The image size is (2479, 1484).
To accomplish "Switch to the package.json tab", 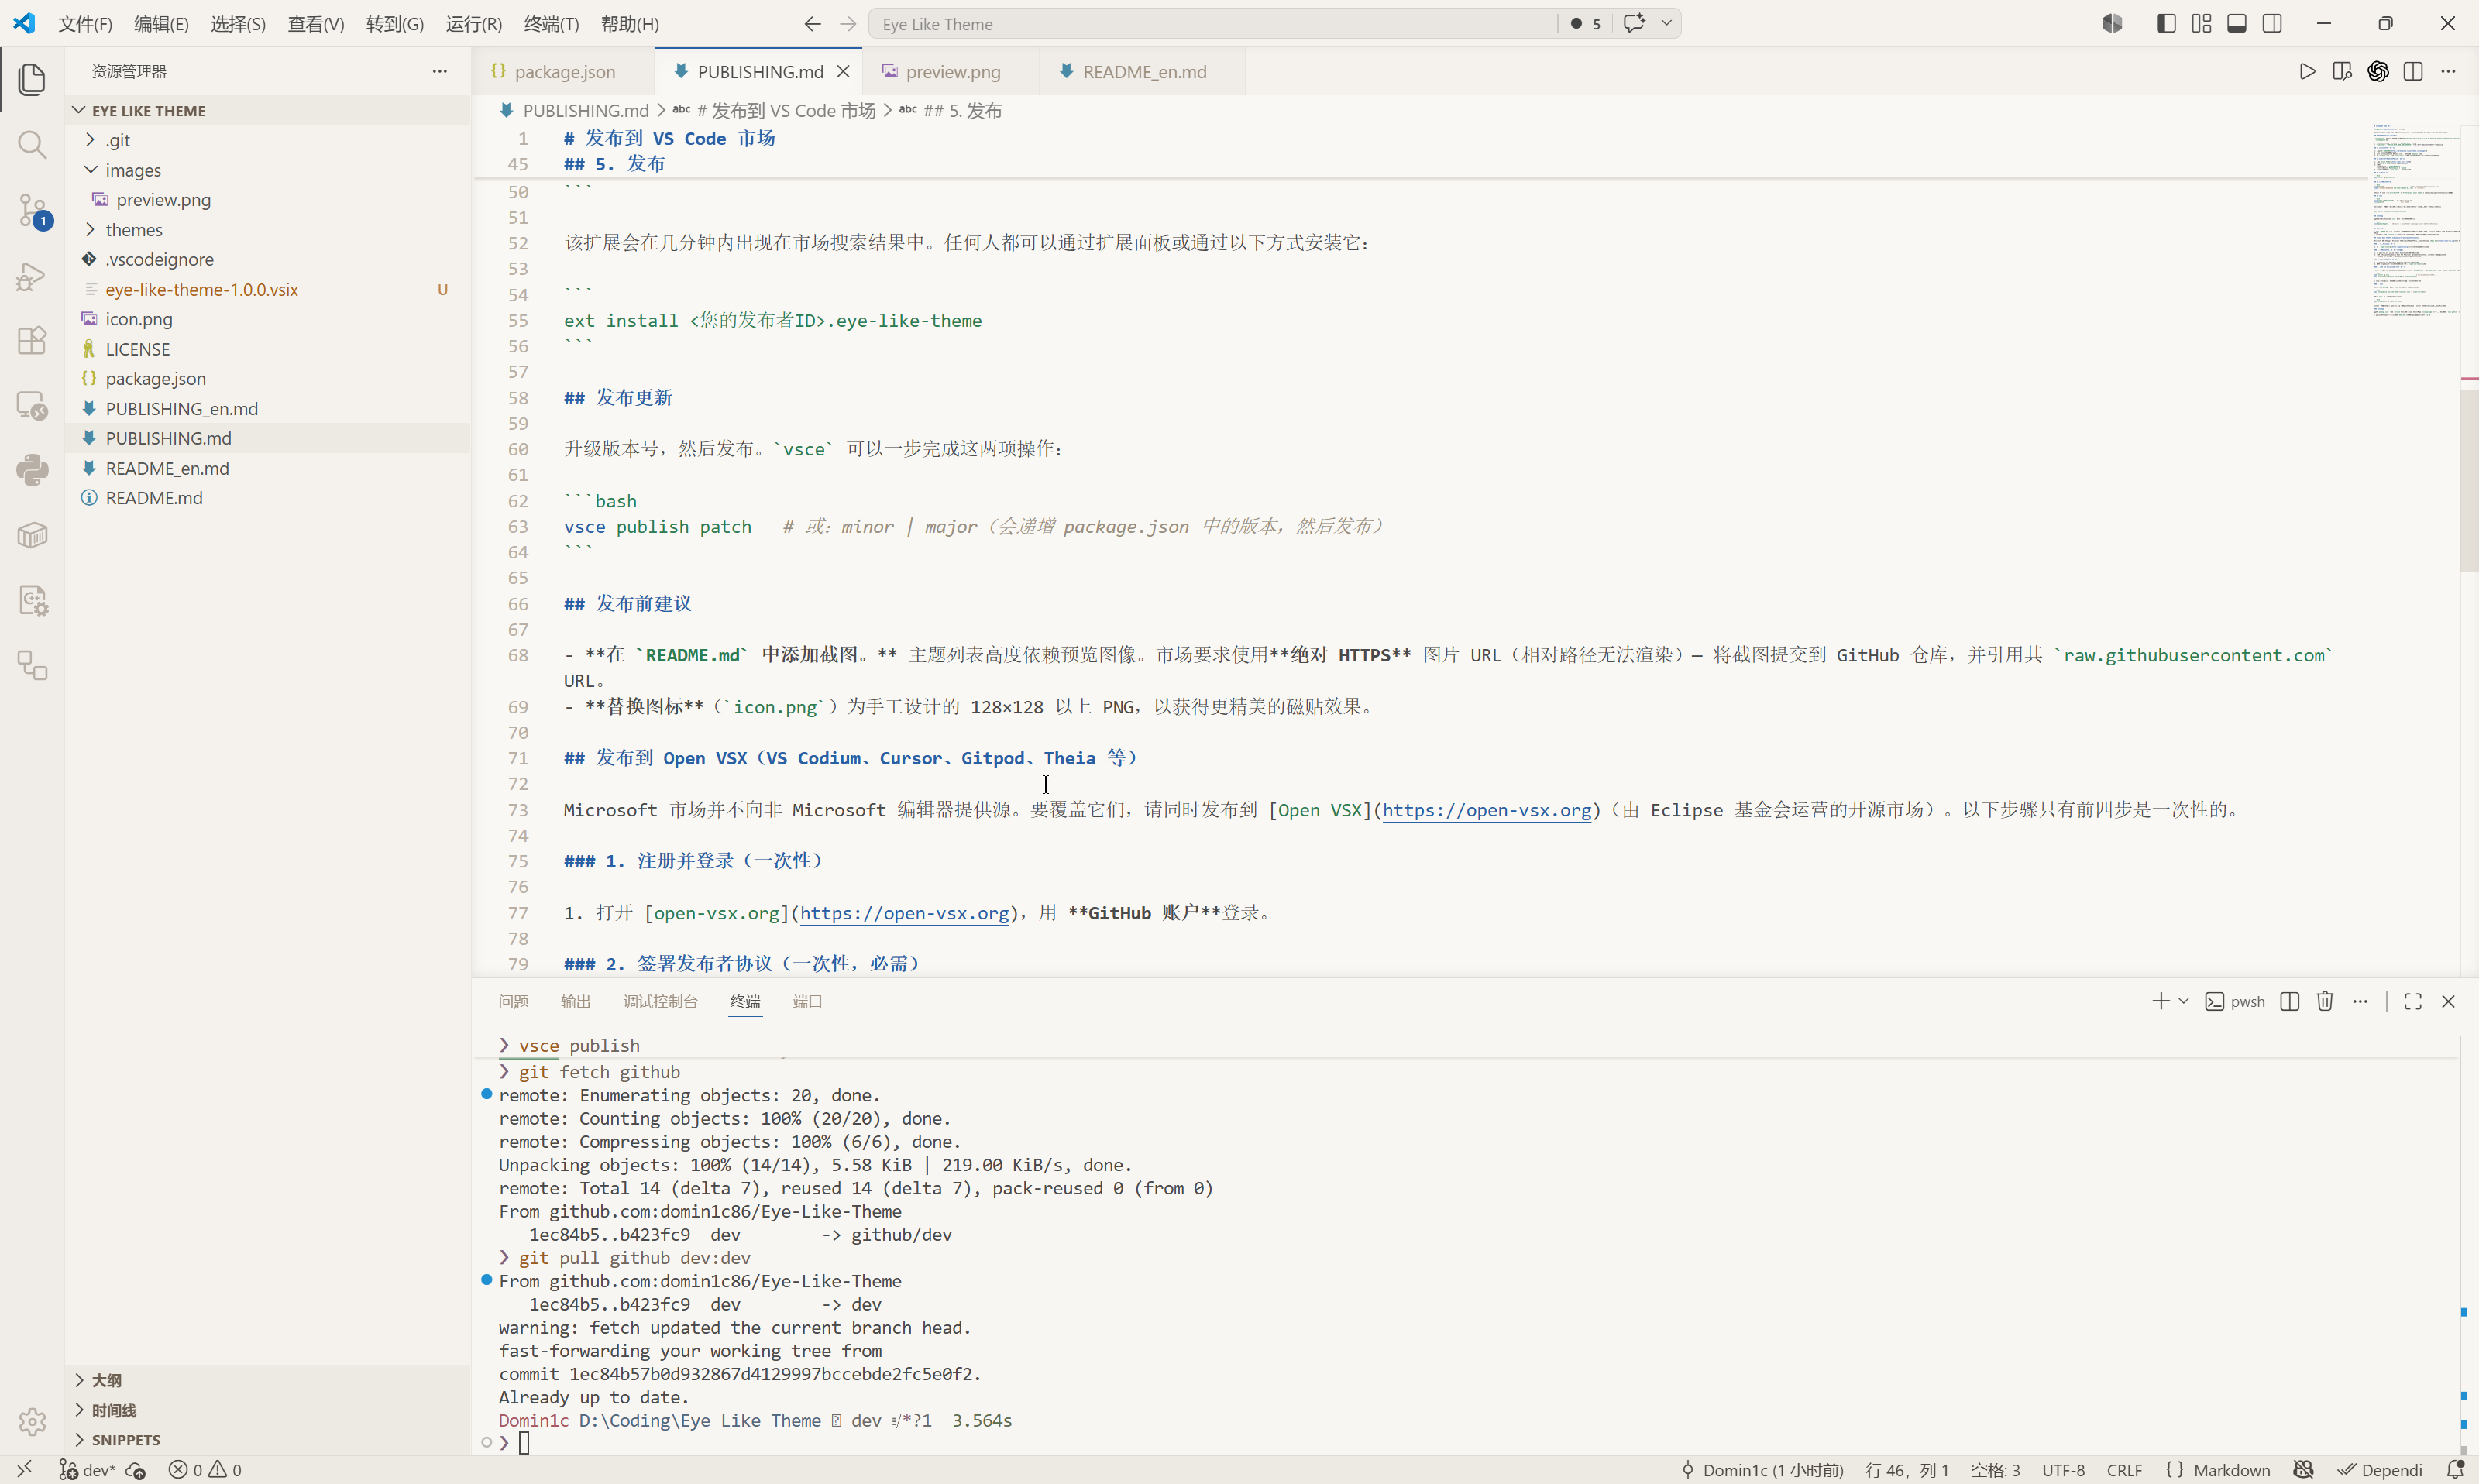I will 564,72.
